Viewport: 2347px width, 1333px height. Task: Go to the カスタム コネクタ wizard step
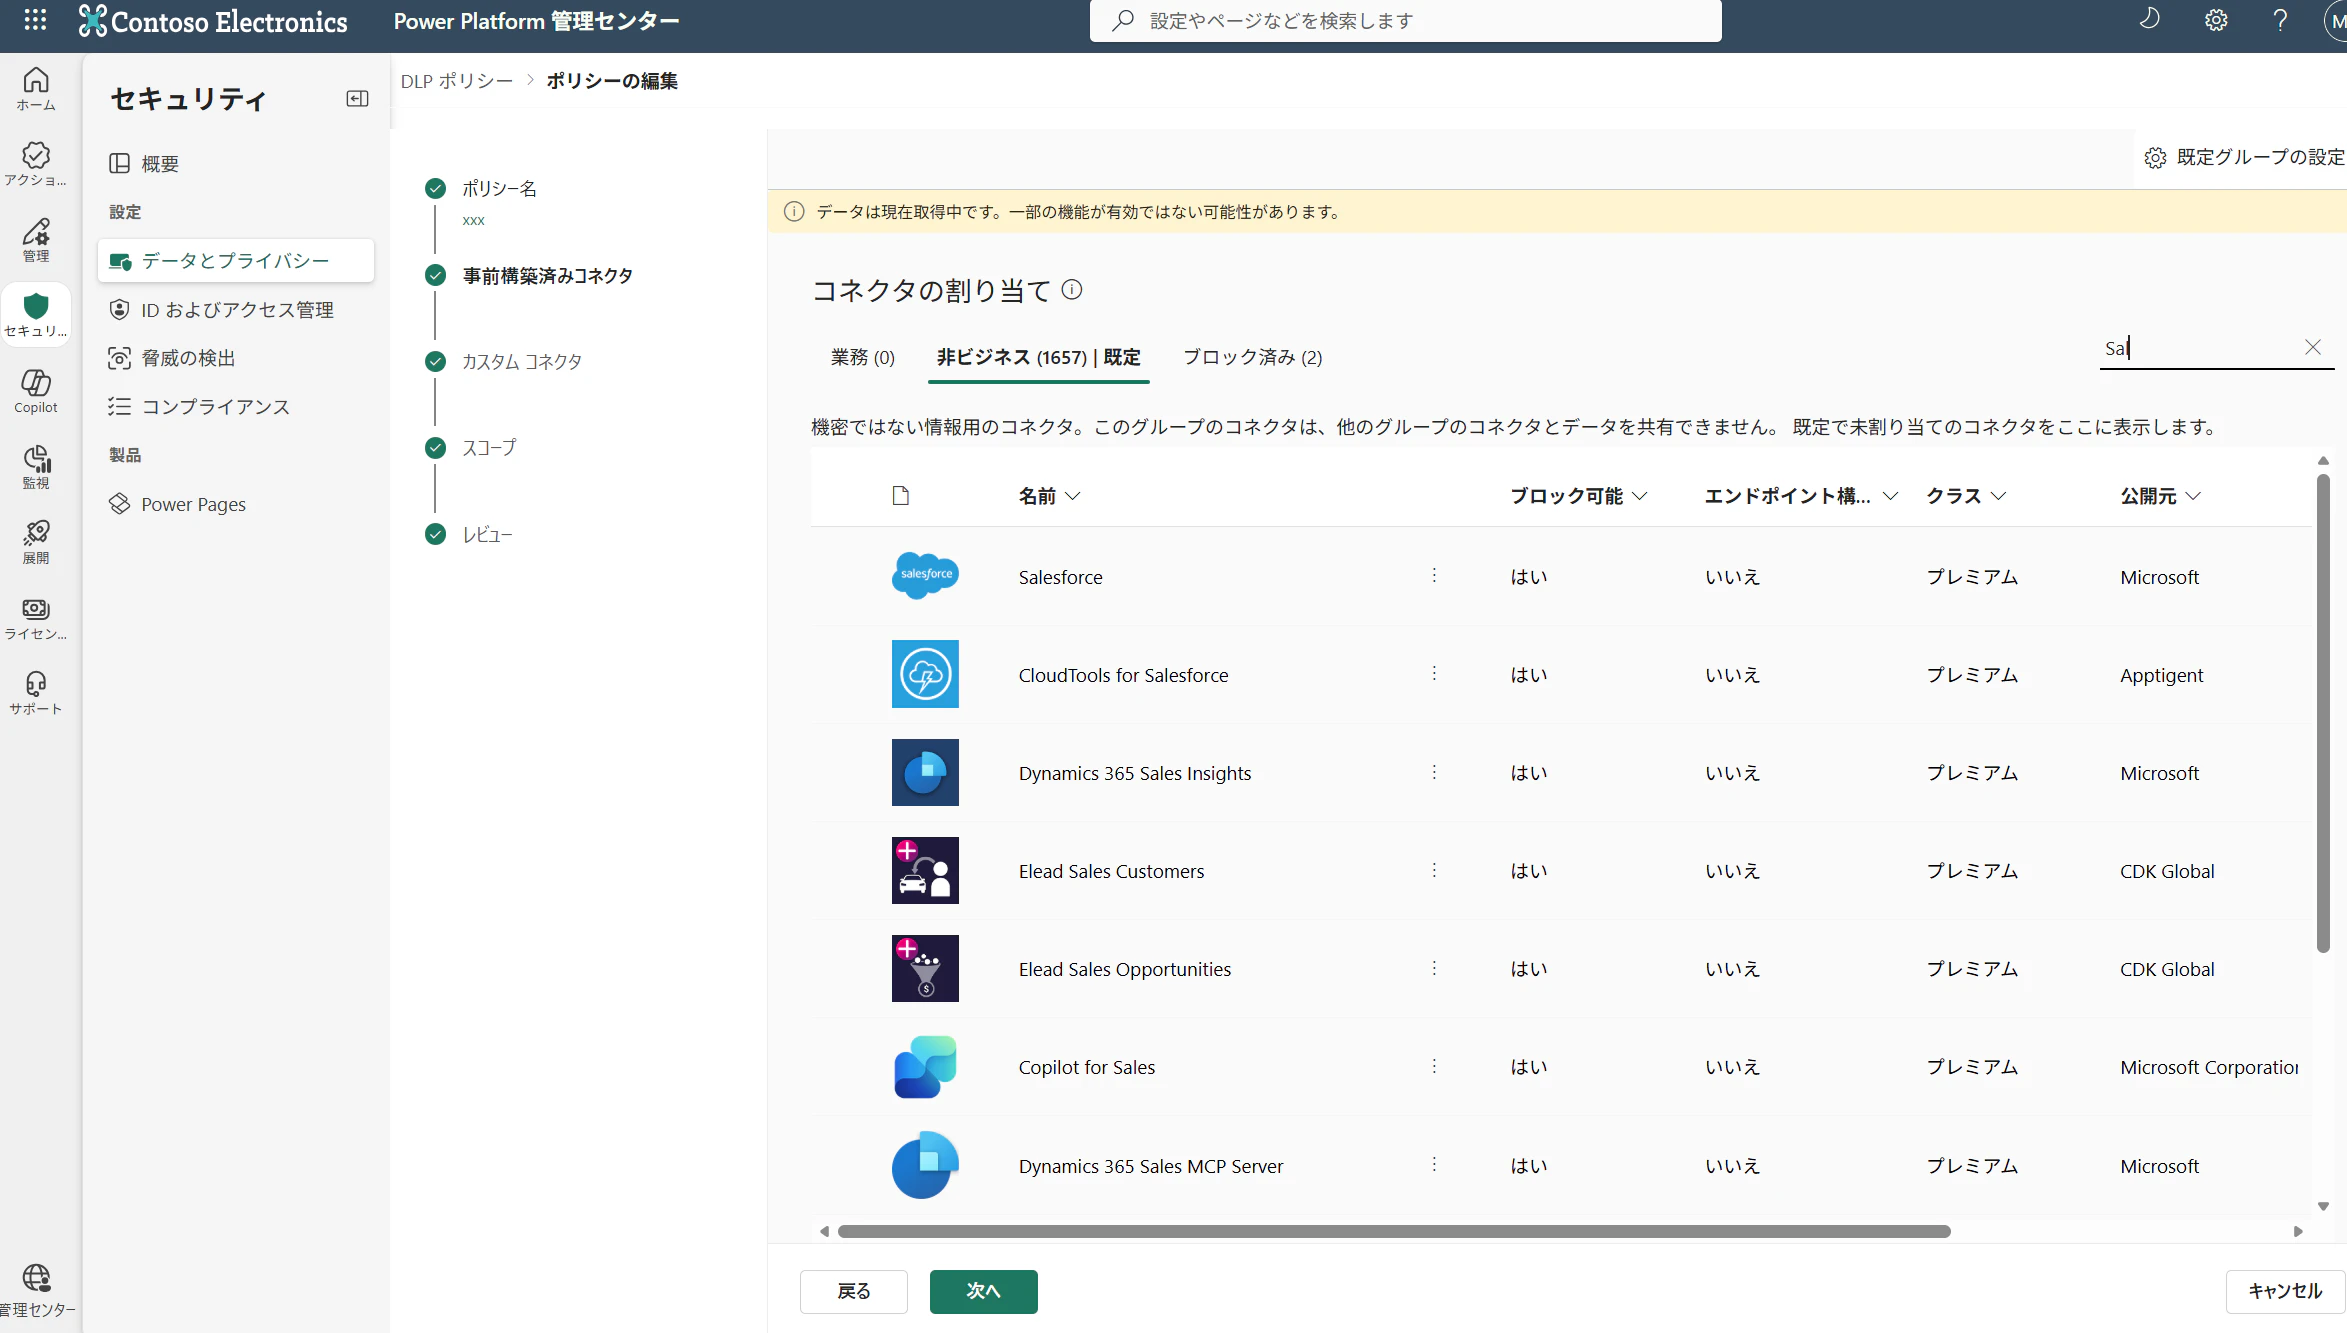[x=521, y=361]
